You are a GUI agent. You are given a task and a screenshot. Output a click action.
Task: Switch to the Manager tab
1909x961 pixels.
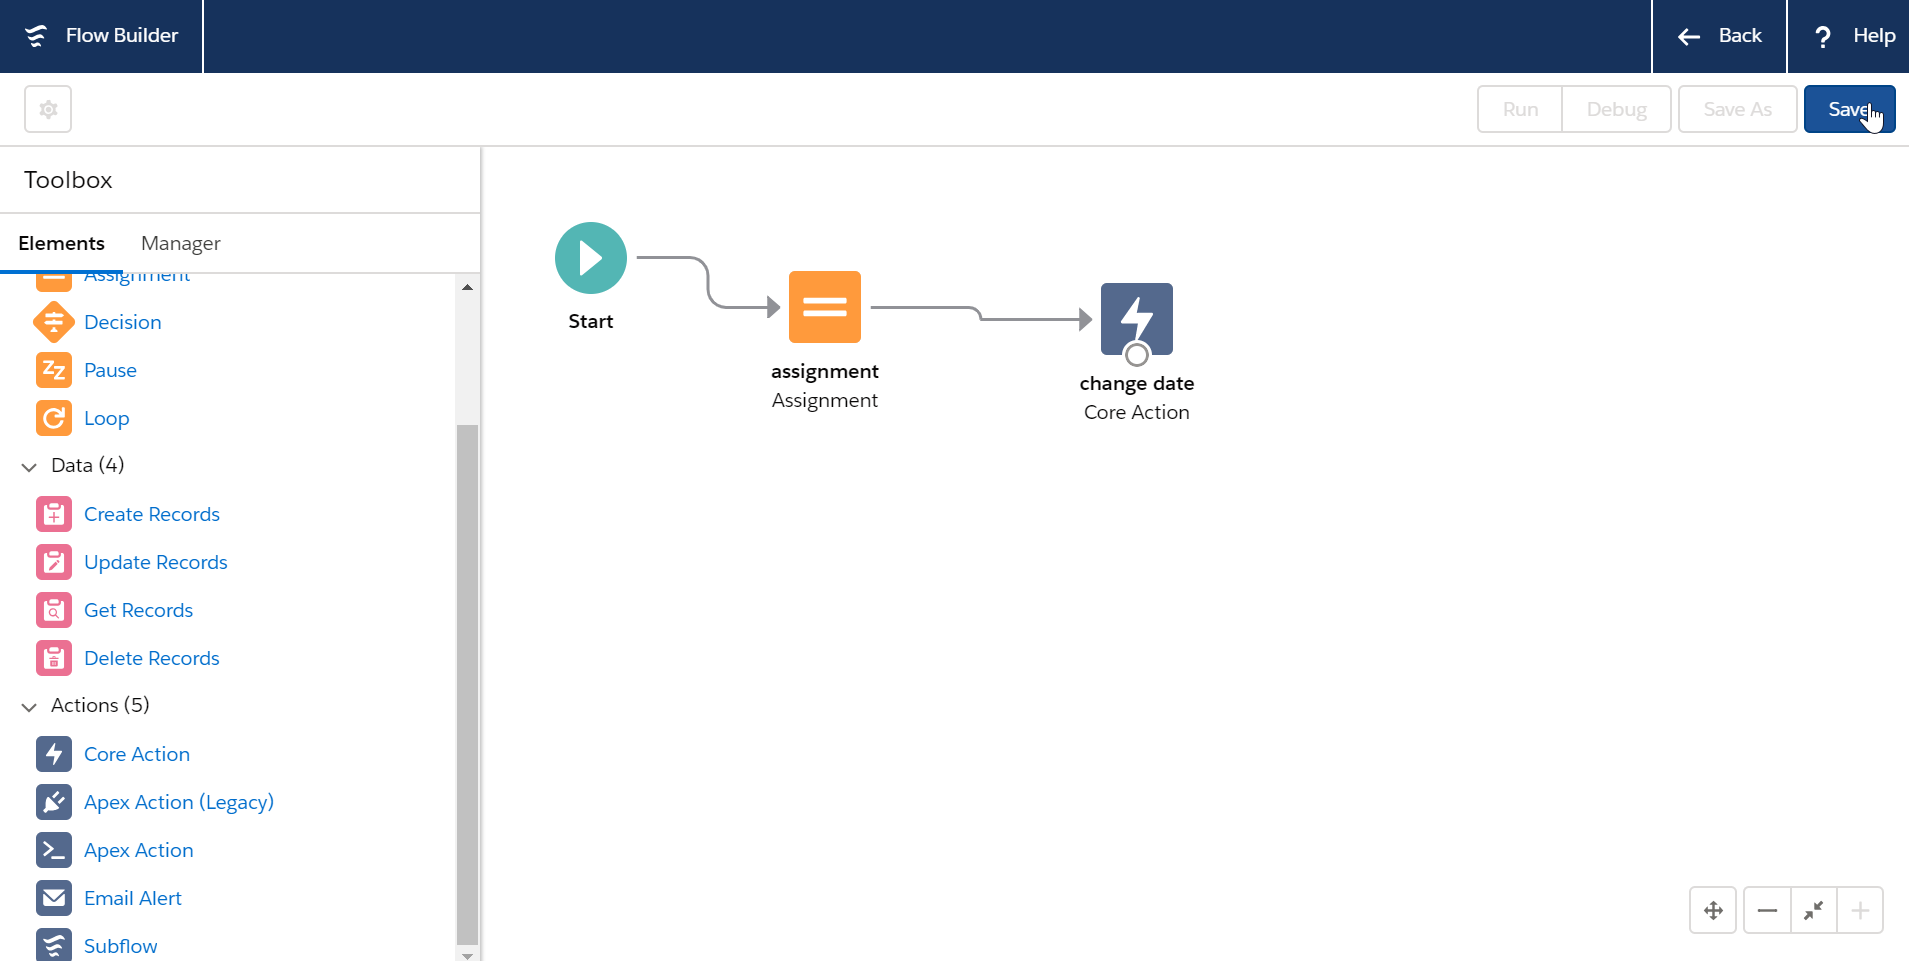coord(180,243)
